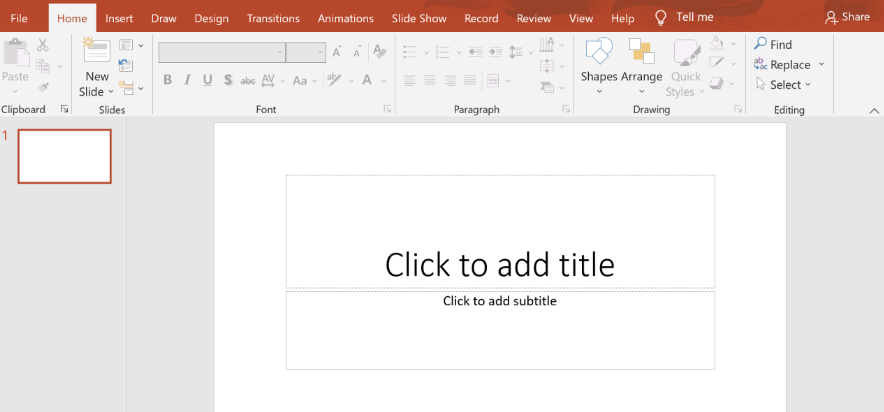Click the Increase List Level icon
Viewport: 884px width, 412px height.
496,52
